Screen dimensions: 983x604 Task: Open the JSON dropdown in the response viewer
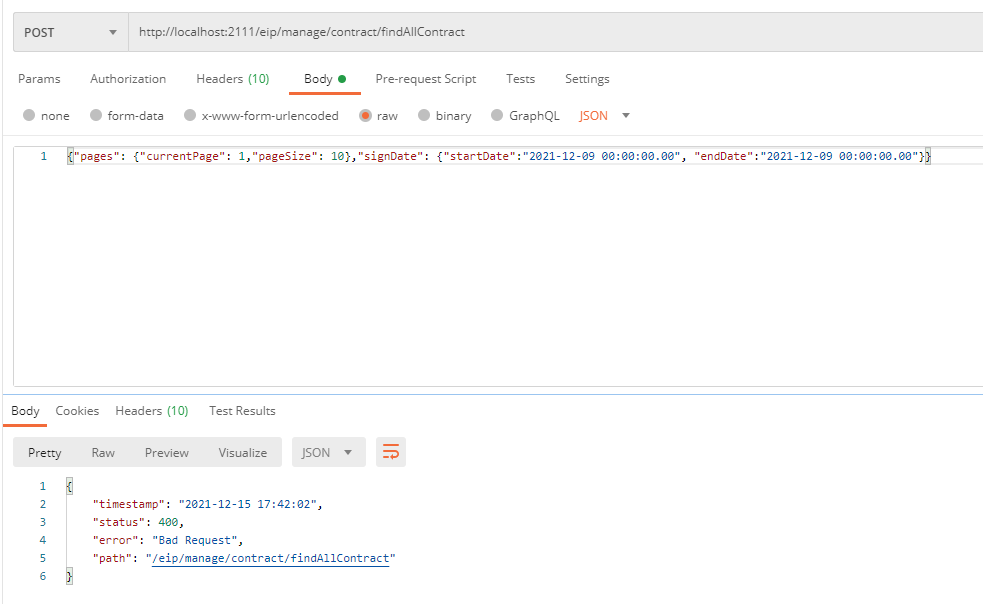click(x=328, y=451)
